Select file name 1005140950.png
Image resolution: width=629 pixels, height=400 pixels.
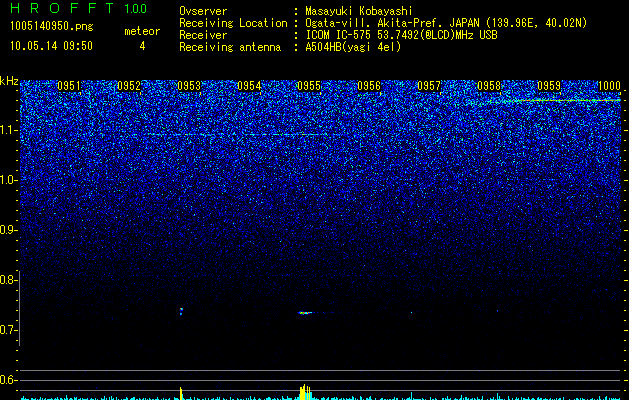click(x=52, y=26)
